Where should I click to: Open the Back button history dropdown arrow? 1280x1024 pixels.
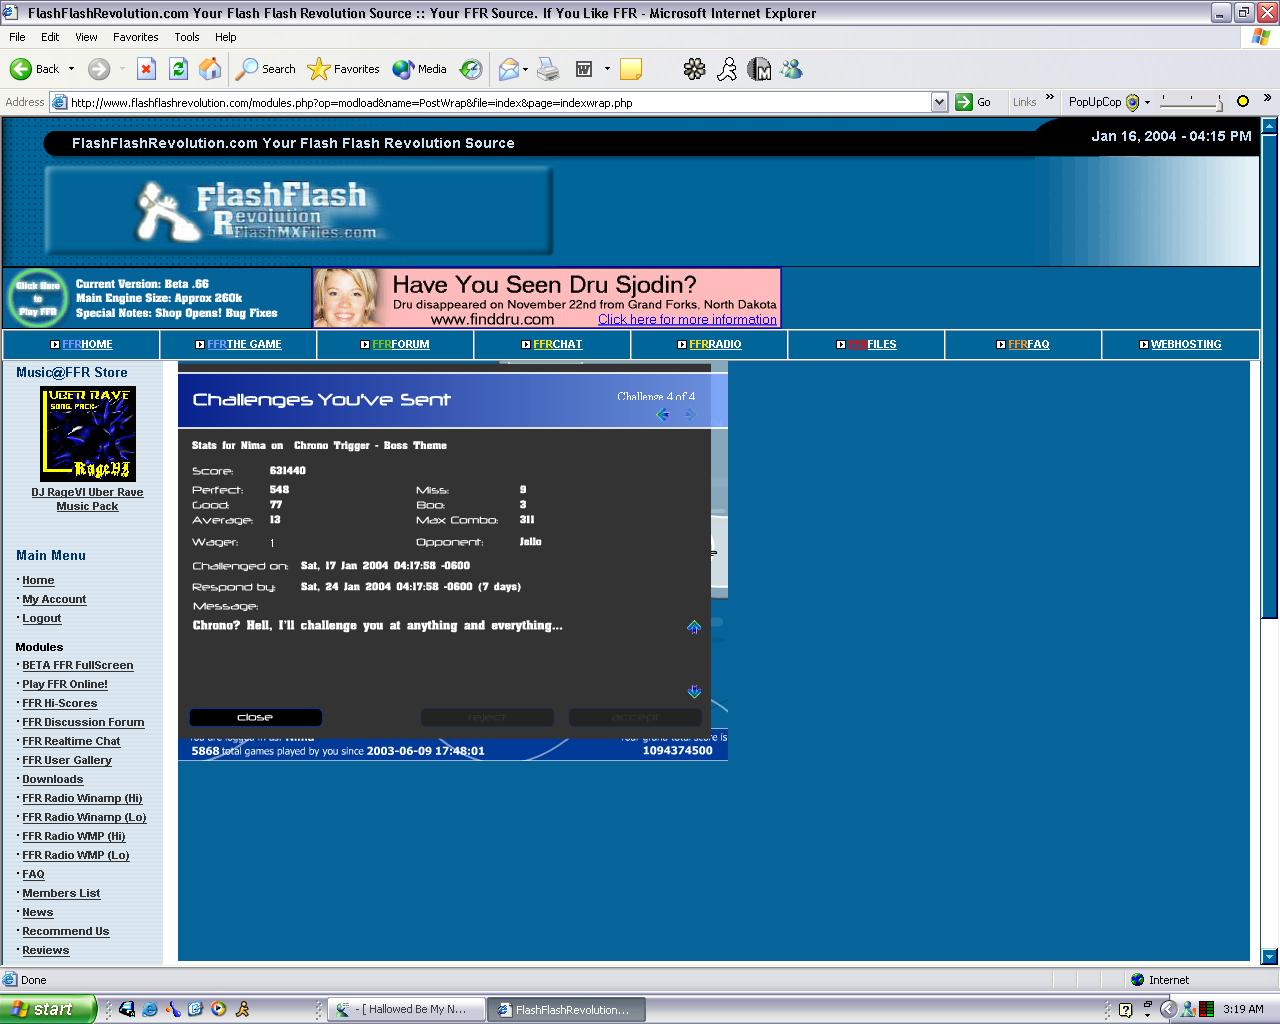coord(71,69)
